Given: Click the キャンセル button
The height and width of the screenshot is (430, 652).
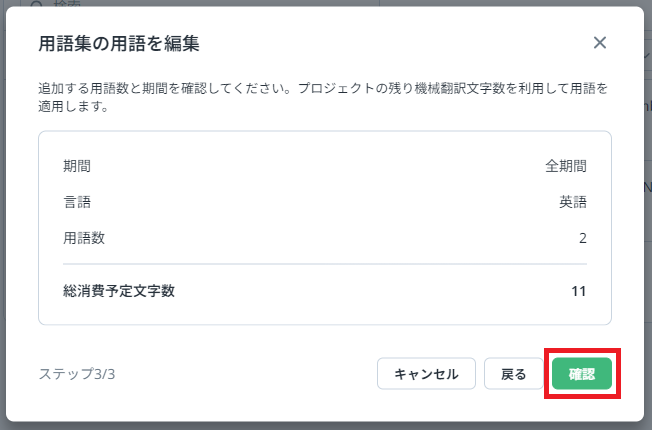Looking at the screenshot, I should (426, 374).
